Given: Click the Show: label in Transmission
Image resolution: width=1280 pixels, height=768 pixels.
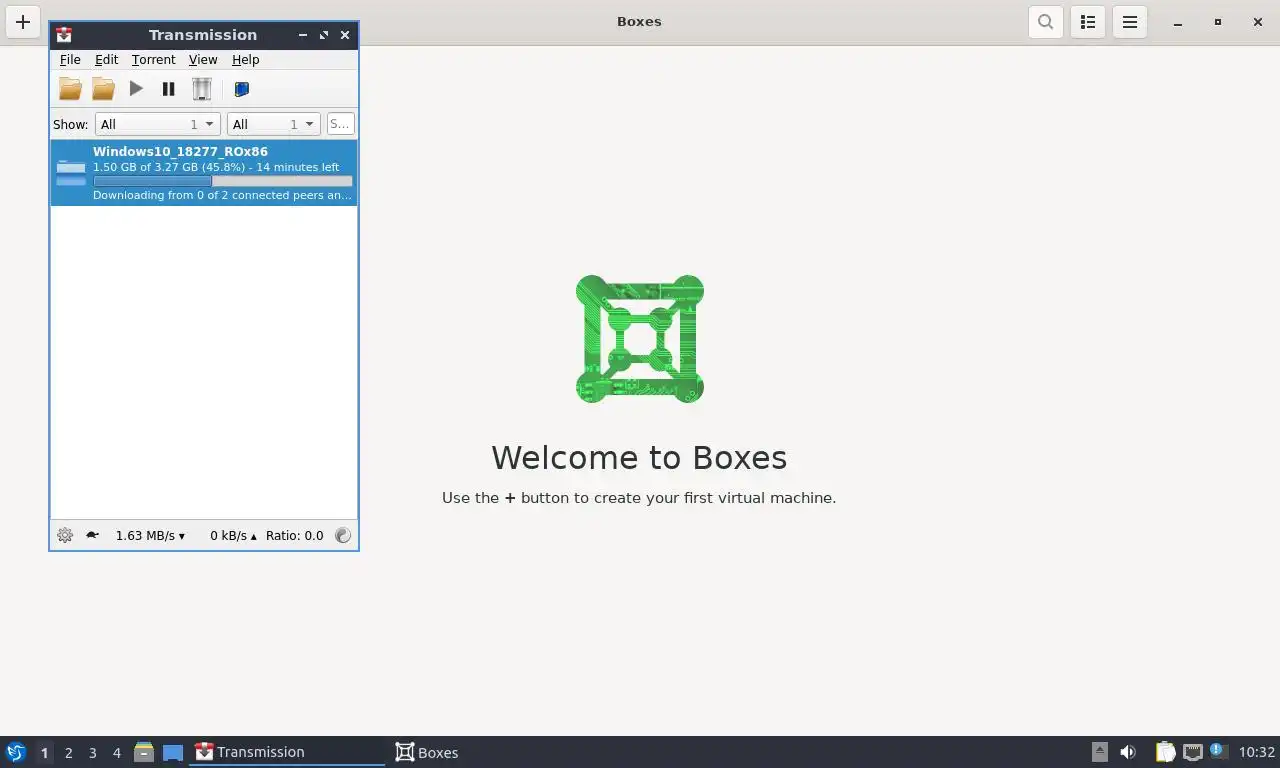Looking at the screenshot, I should (70, 124).
